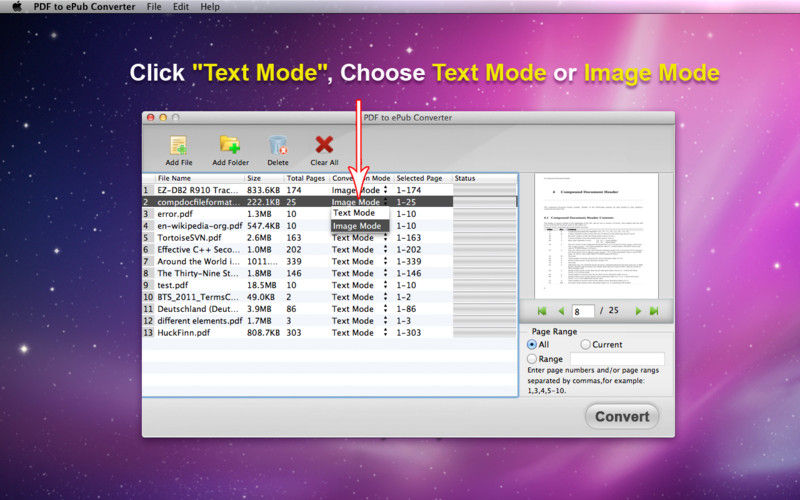Select the compdocfileformat file row
The image size is (800, 500).
point(330,202)
